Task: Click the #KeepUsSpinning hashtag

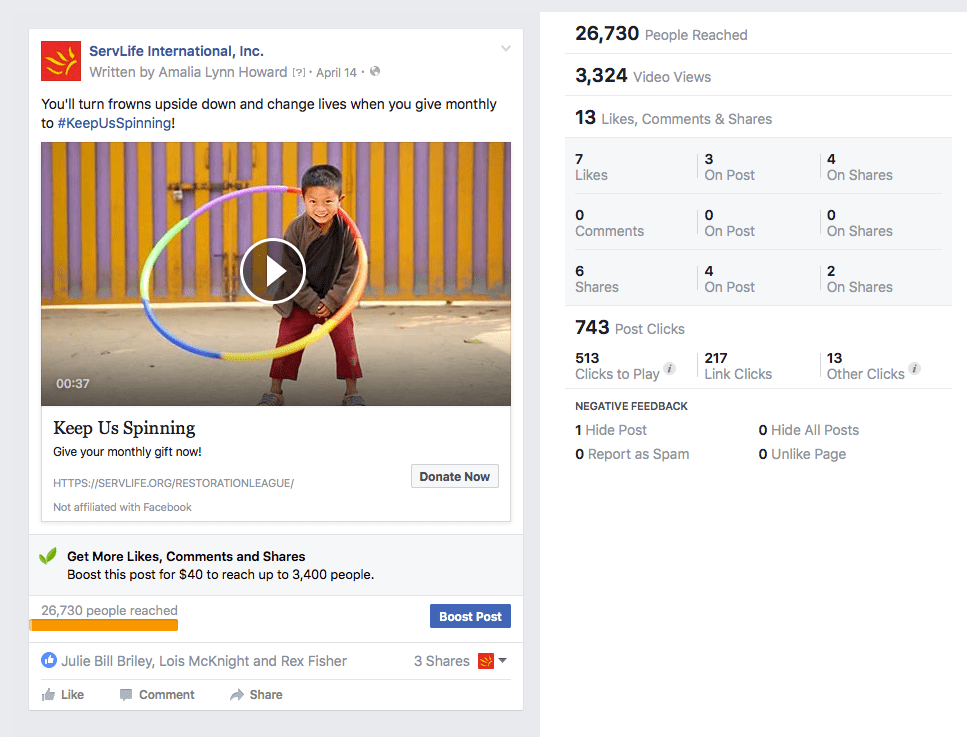Action: coord(114,123)
